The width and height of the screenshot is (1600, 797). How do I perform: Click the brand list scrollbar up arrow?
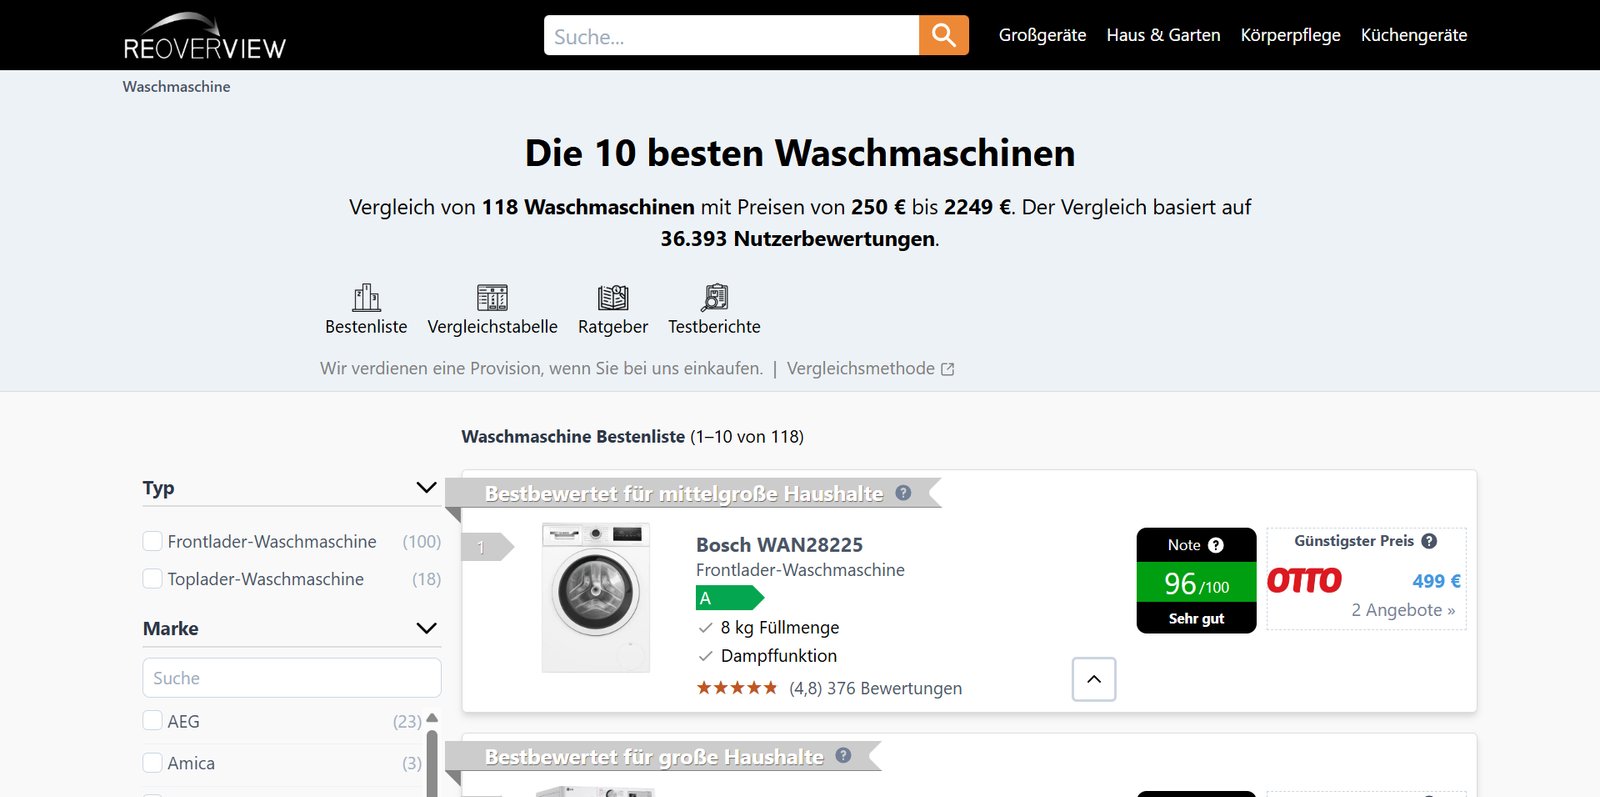point(432,718)
